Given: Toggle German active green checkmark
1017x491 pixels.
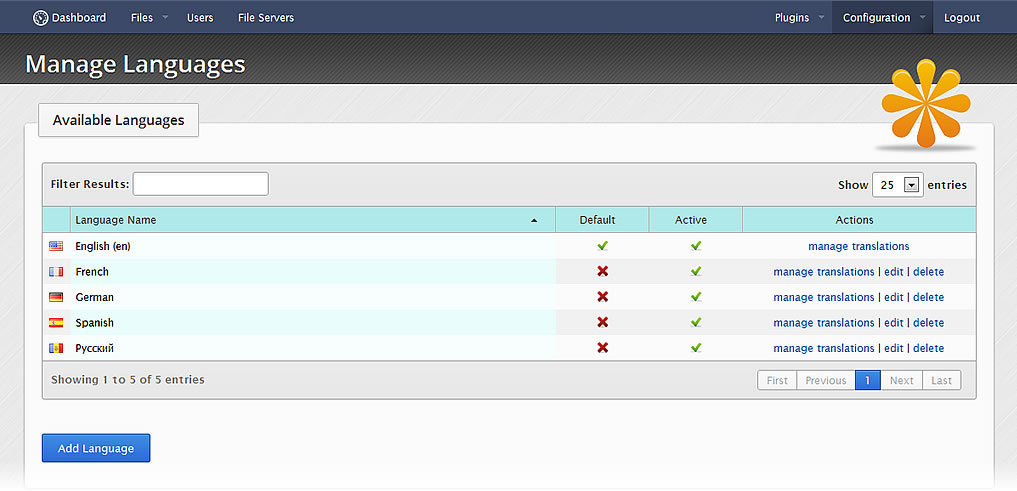Looking at the screenshot, I should (696, 297).
